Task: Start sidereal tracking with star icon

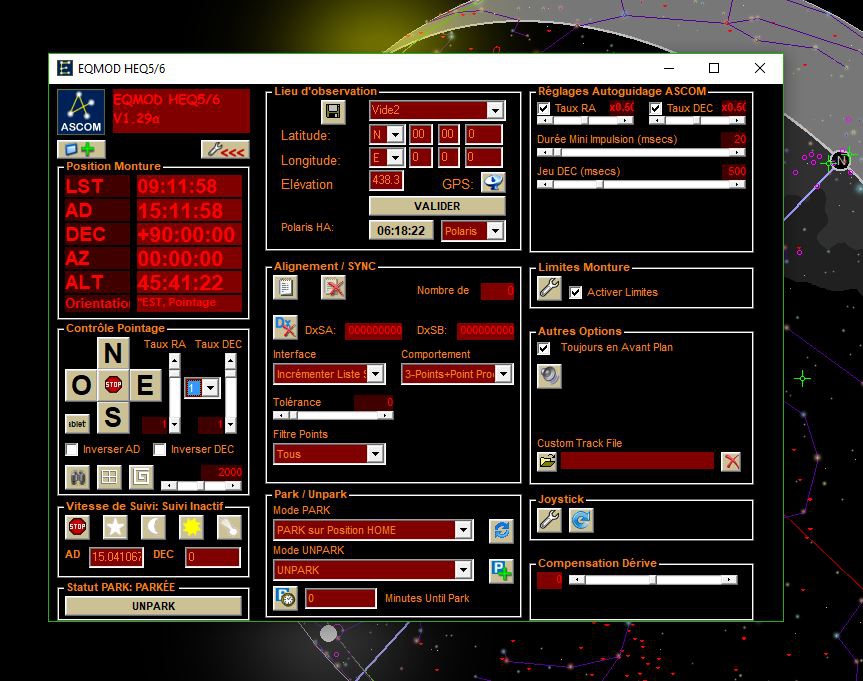Action: [x=115, y=527]
